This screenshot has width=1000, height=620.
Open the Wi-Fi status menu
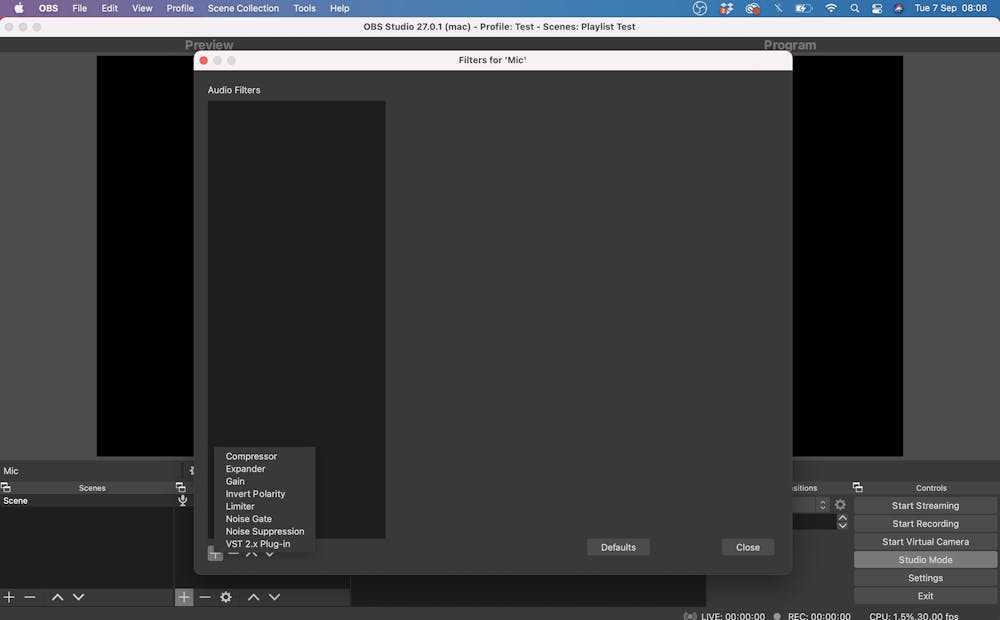pos(830,8)
